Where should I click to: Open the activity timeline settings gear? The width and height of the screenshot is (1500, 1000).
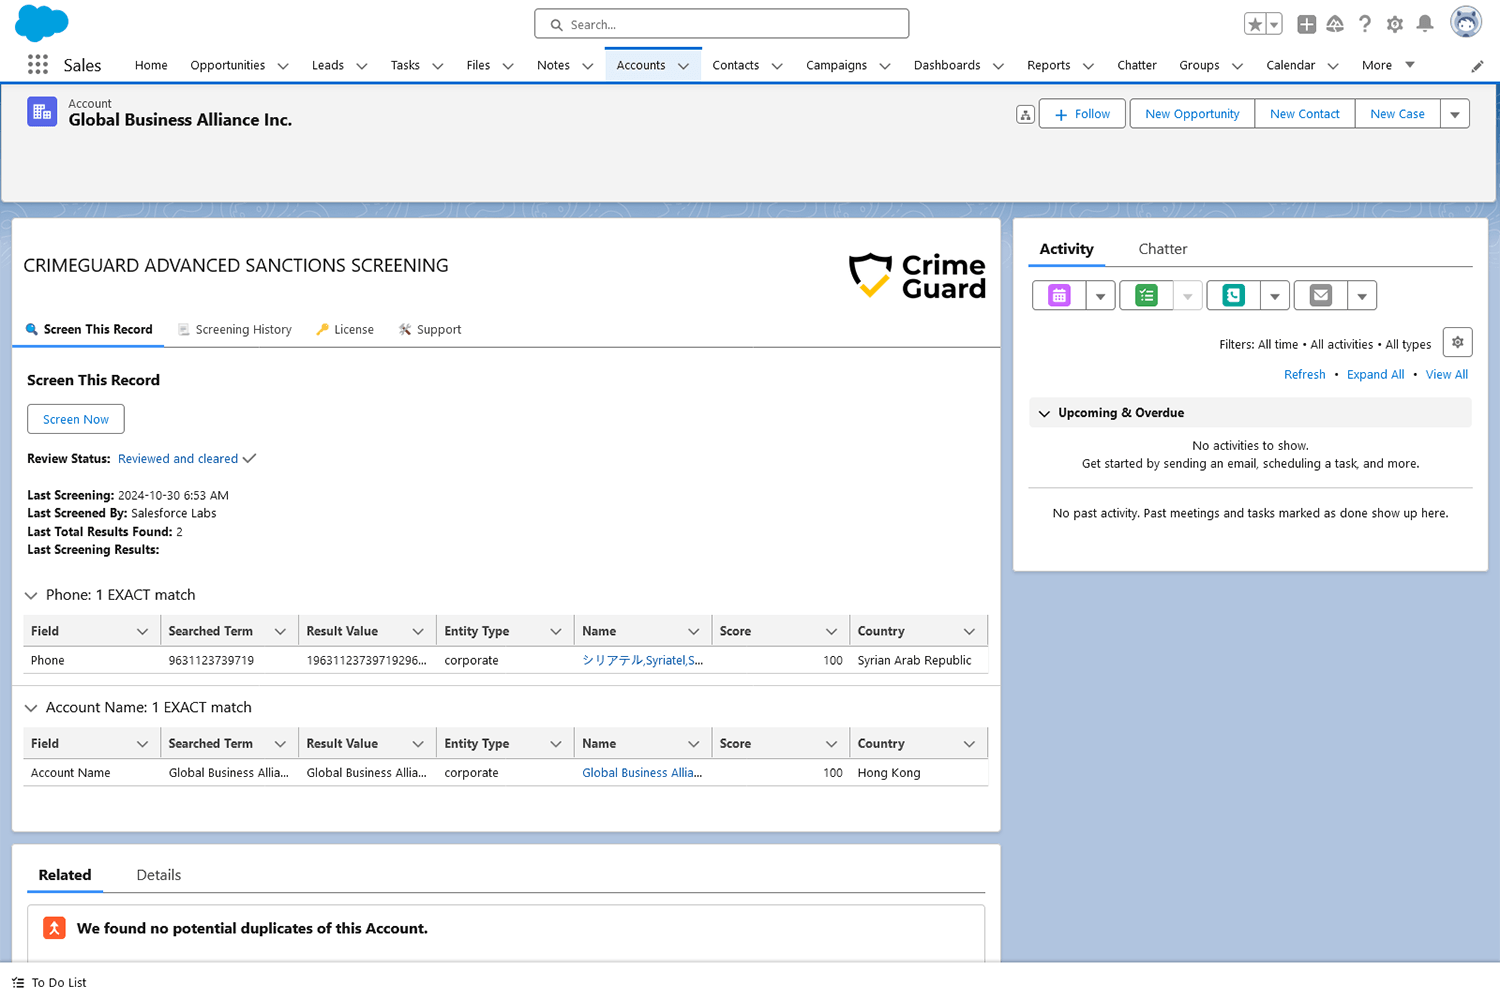(x=1457, y=342)
